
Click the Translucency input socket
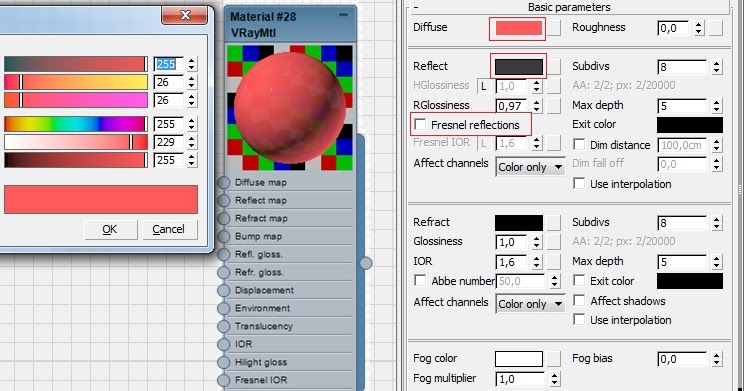[x=223, y=326]
